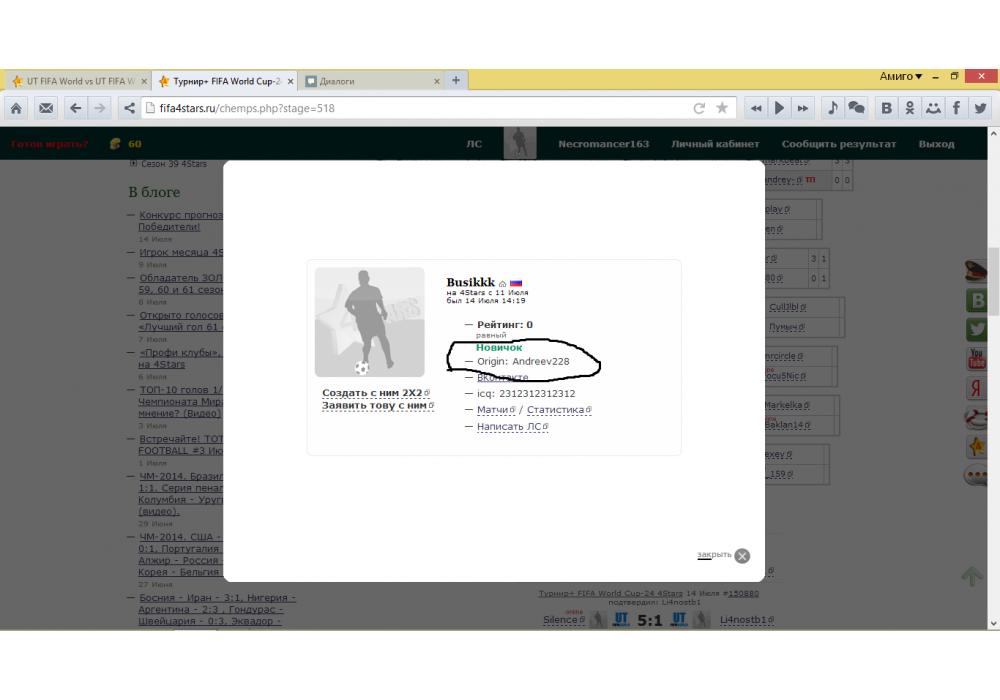This screenshot has width=1000, height=700.
Task: Open the Амиго browser menu dropdown
Action: point(901,77)
